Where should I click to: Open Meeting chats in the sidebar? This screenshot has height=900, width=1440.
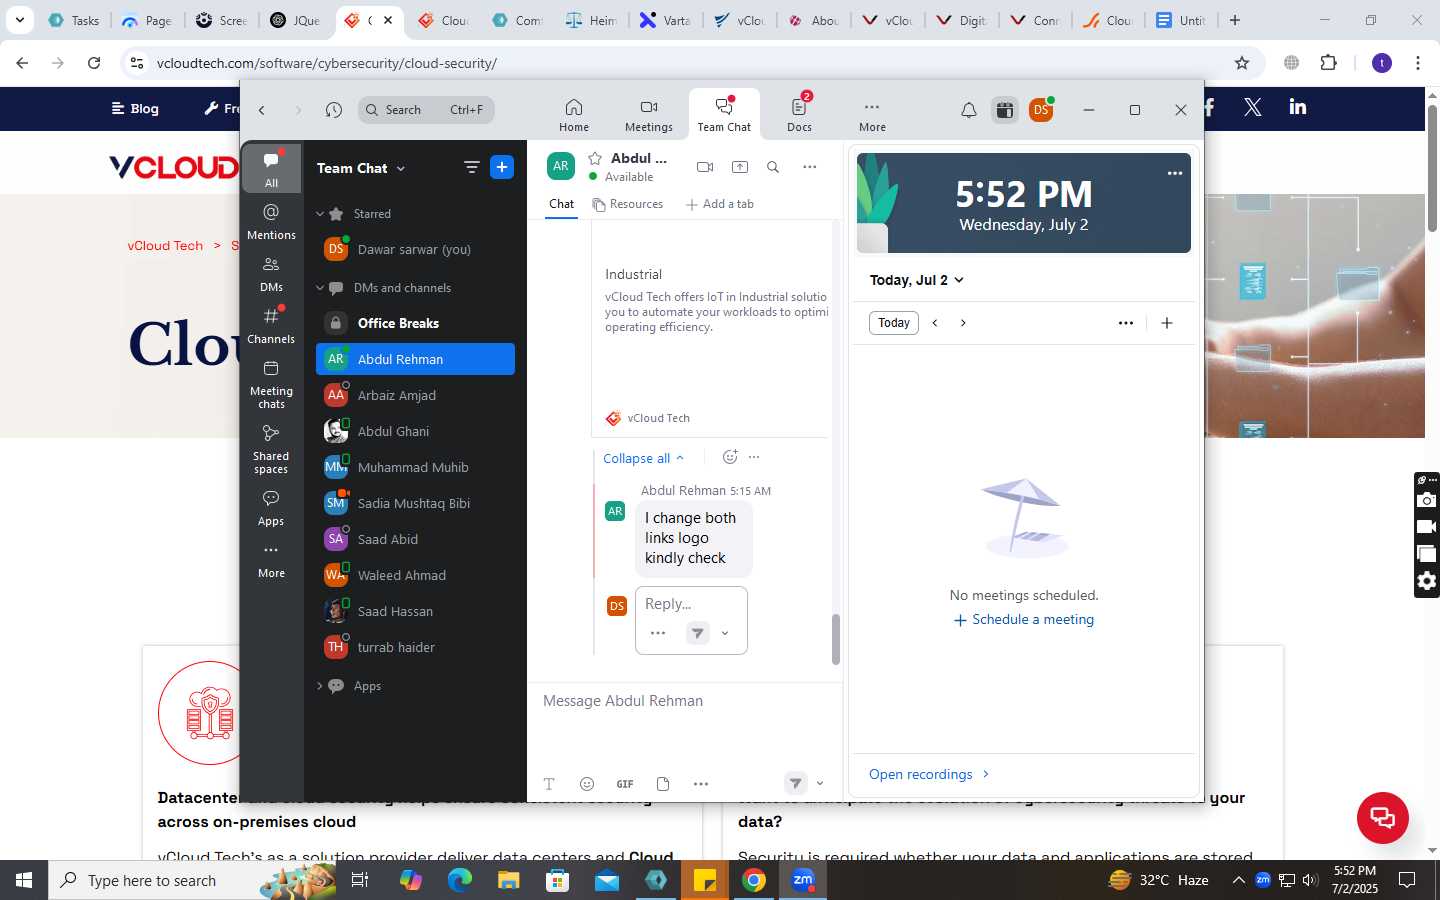[x=271, y=384]
